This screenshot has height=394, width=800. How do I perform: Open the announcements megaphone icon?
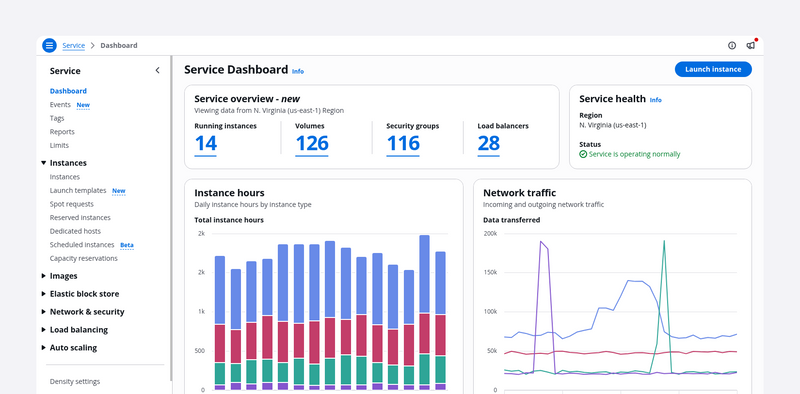(x=751, y=45)
